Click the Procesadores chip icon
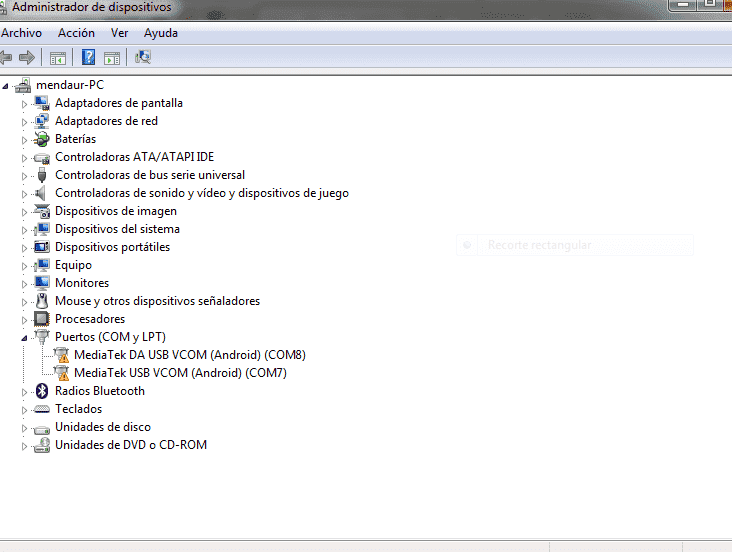The width and height of the screenshot is (732, 552). (42, 319)
